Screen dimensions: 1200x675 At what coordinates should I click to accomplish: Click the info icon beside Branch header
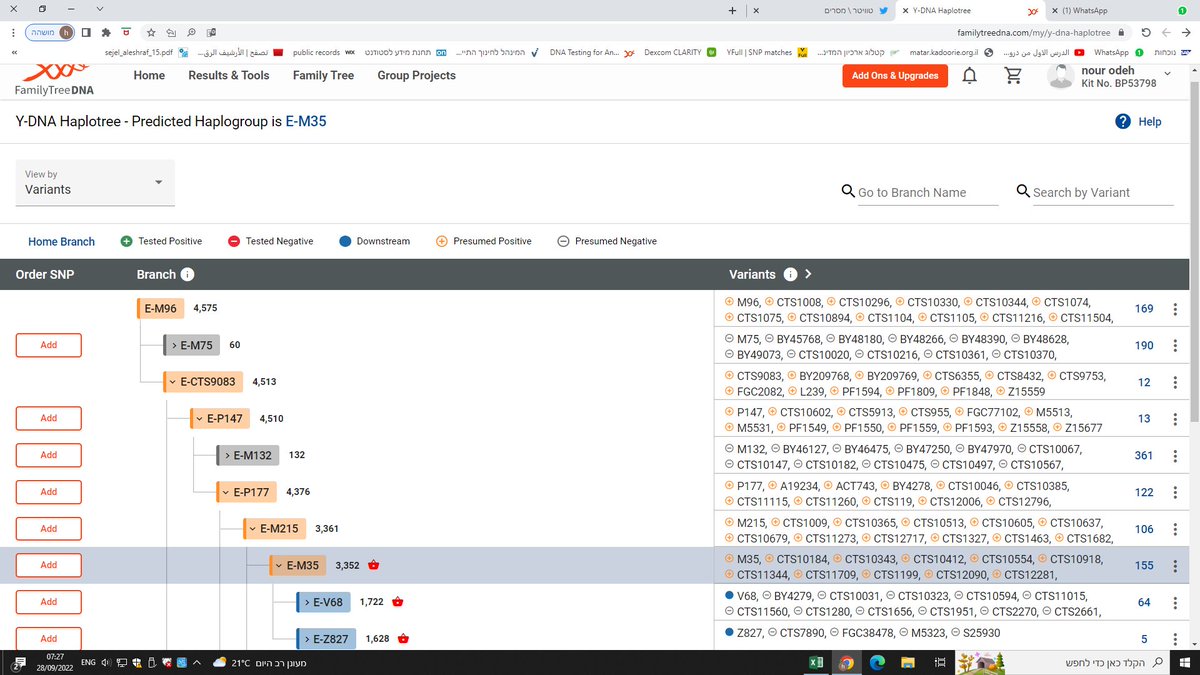tap(187, 275)
